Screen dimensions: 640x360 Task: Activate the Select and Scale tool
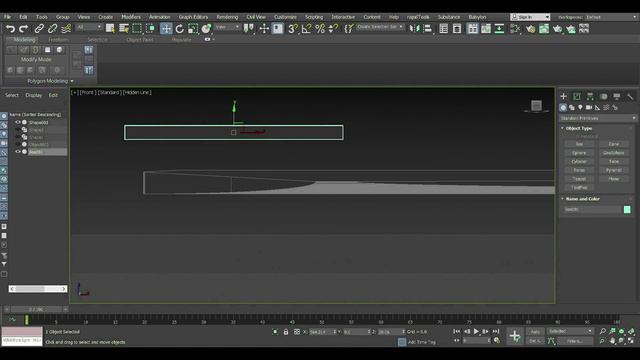[x=193, y=29]
